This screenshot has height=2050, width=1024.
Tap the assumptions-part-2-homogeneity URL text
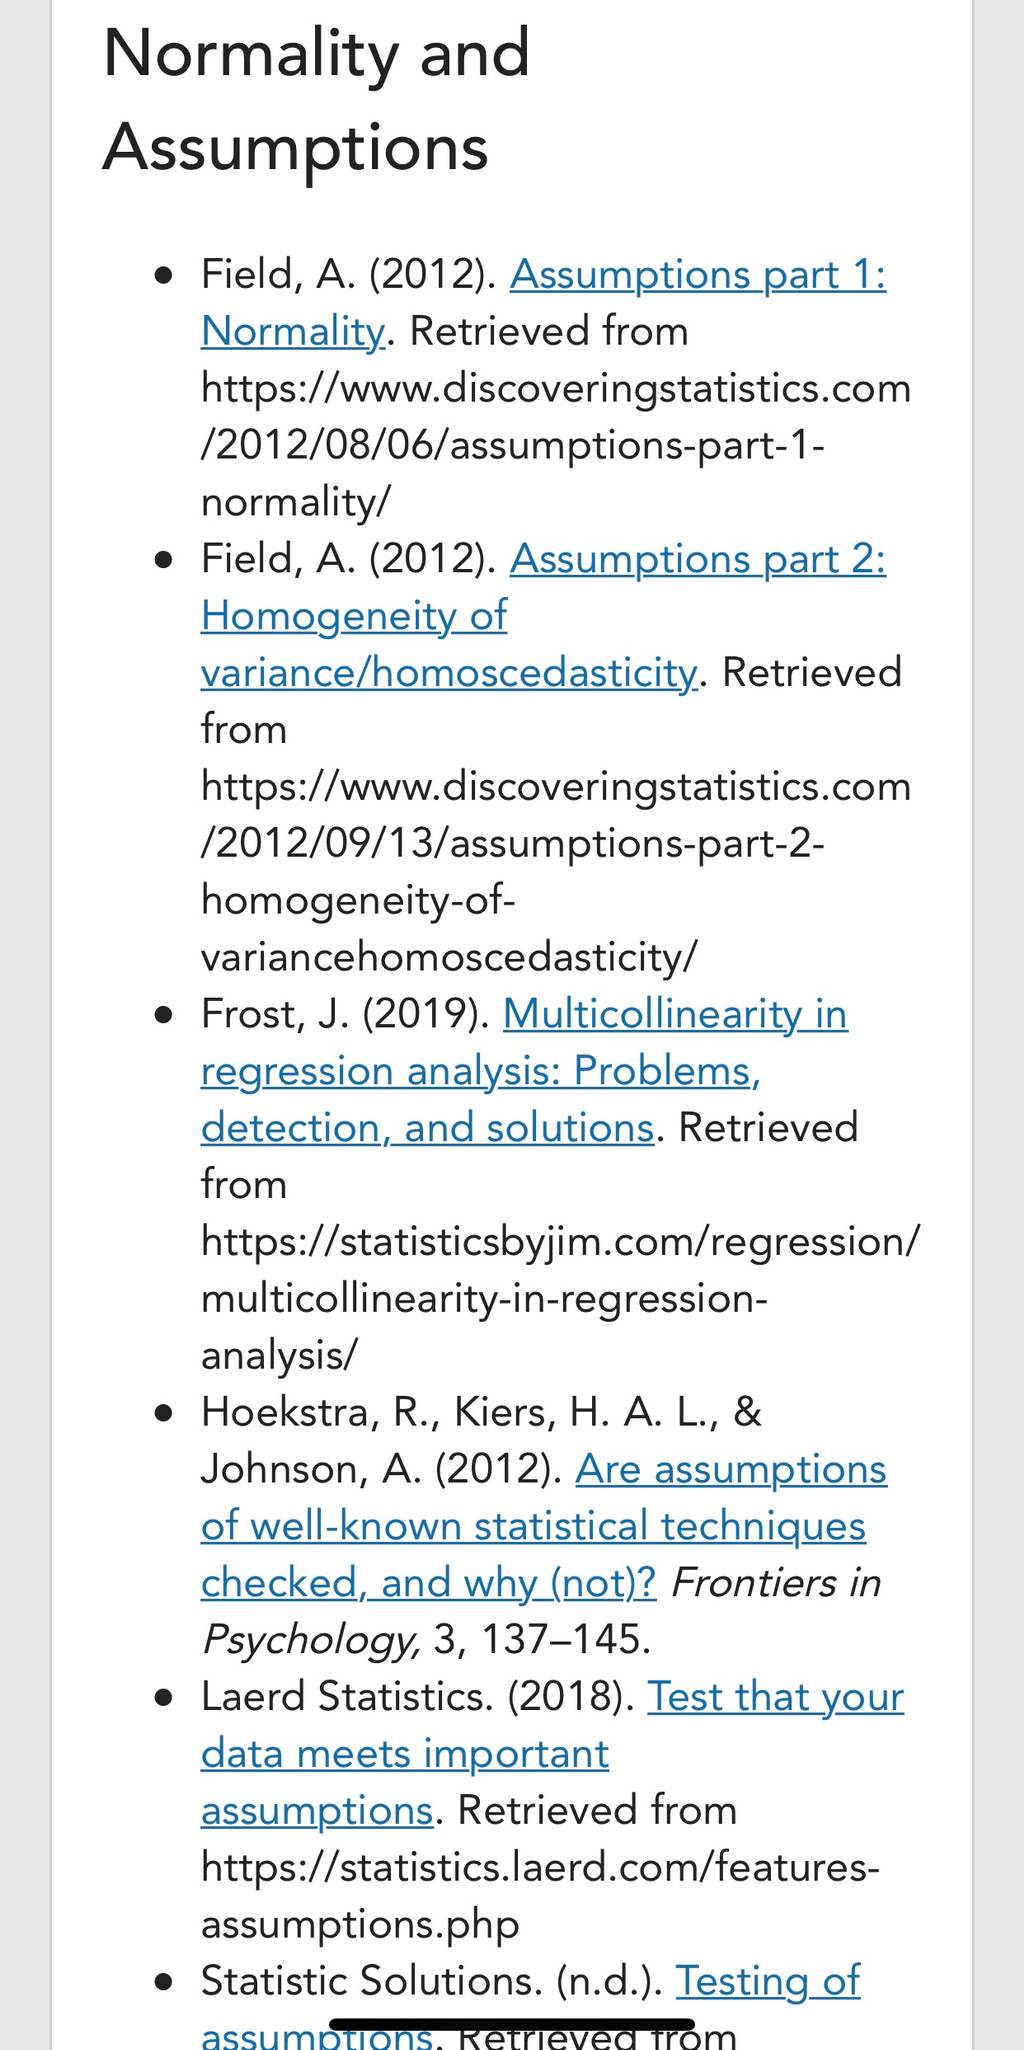click(x=556, y=872)
